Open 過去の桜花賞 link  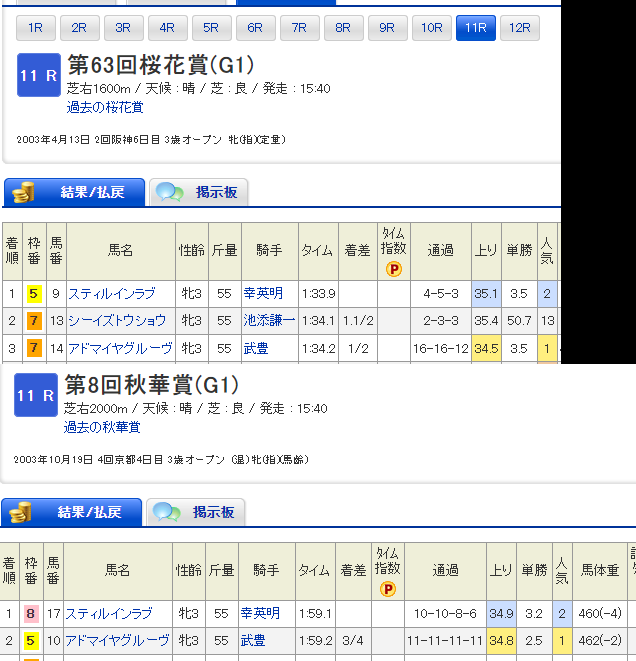(x=104, y=107)
